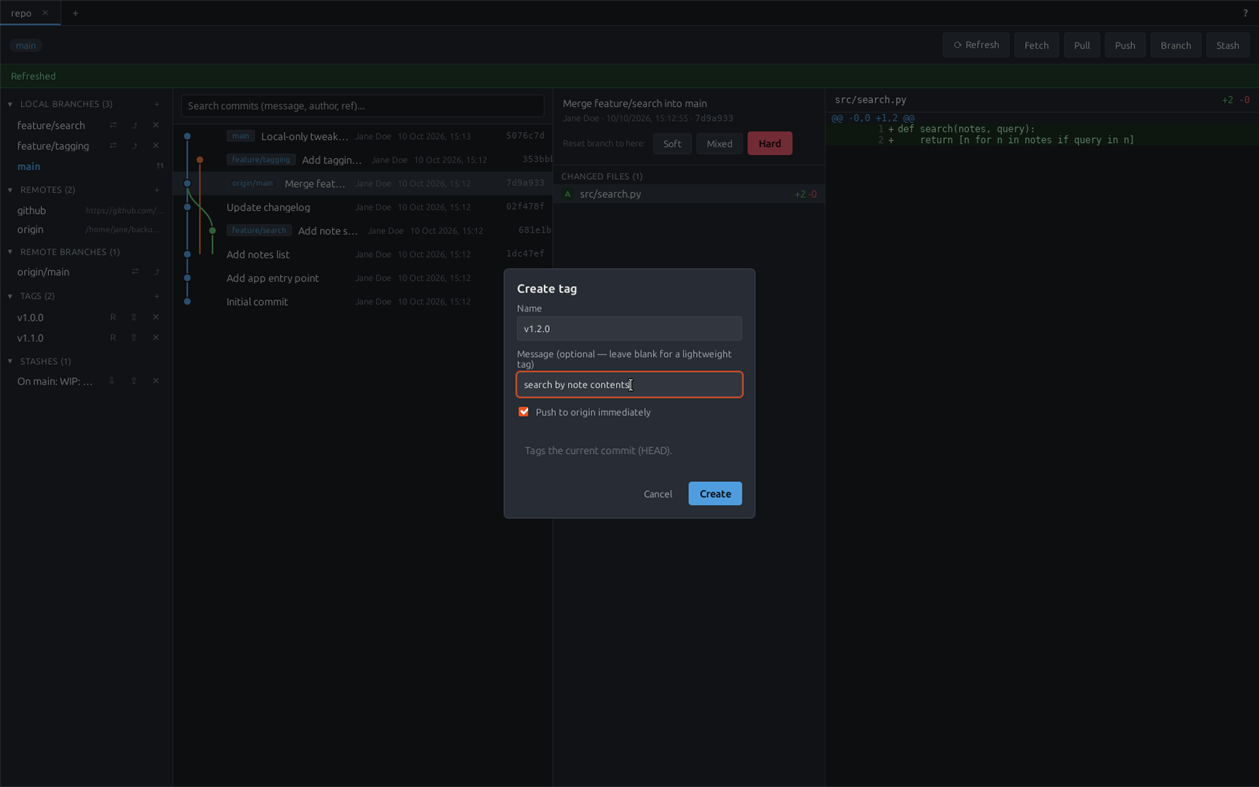The height and width of the screenshot is (787, 1259).
Task: Close the repo tab
Action: pyautogui.click(x=45, y=13)
